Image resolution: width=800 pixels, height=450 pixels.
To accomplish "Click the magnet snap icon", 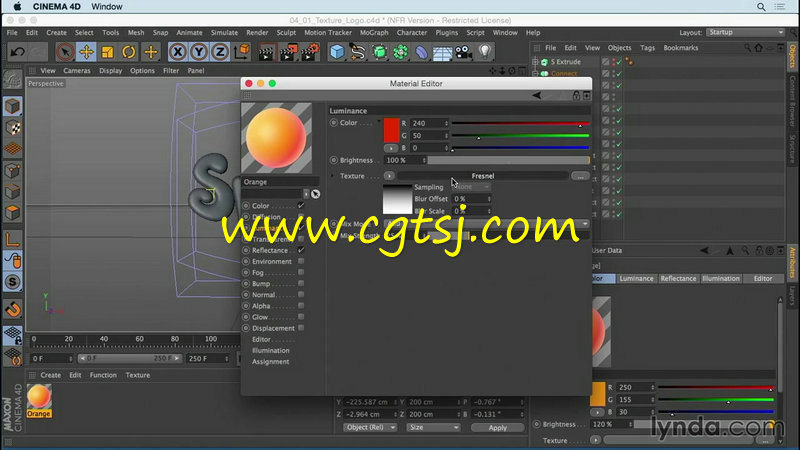I will (13, 309).
